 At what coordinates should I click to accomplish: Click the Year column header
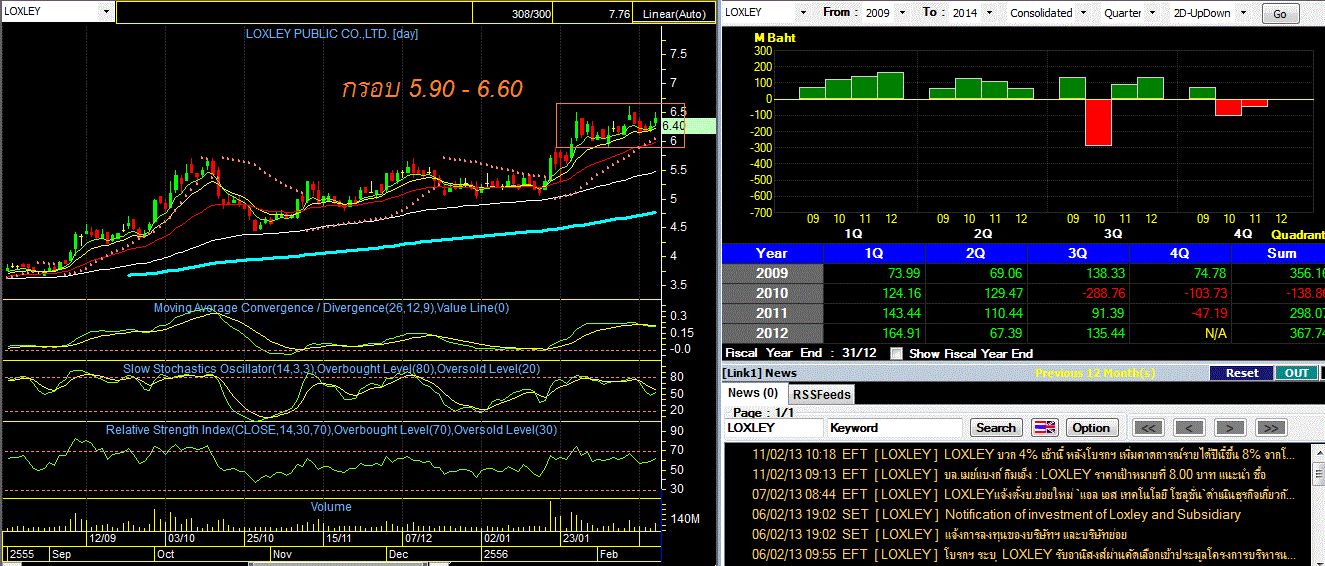pyautogui.click(x=772, y=253)
